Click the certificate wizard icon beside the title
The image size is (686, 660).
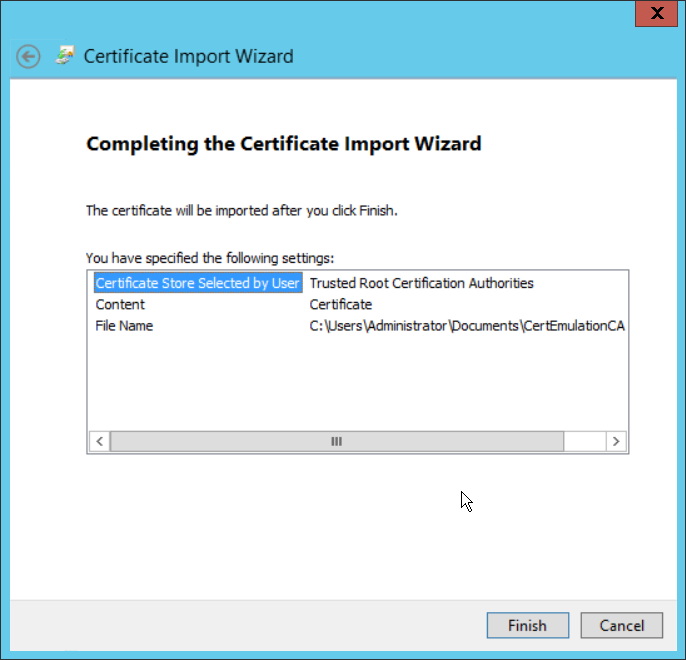[65, 56]
